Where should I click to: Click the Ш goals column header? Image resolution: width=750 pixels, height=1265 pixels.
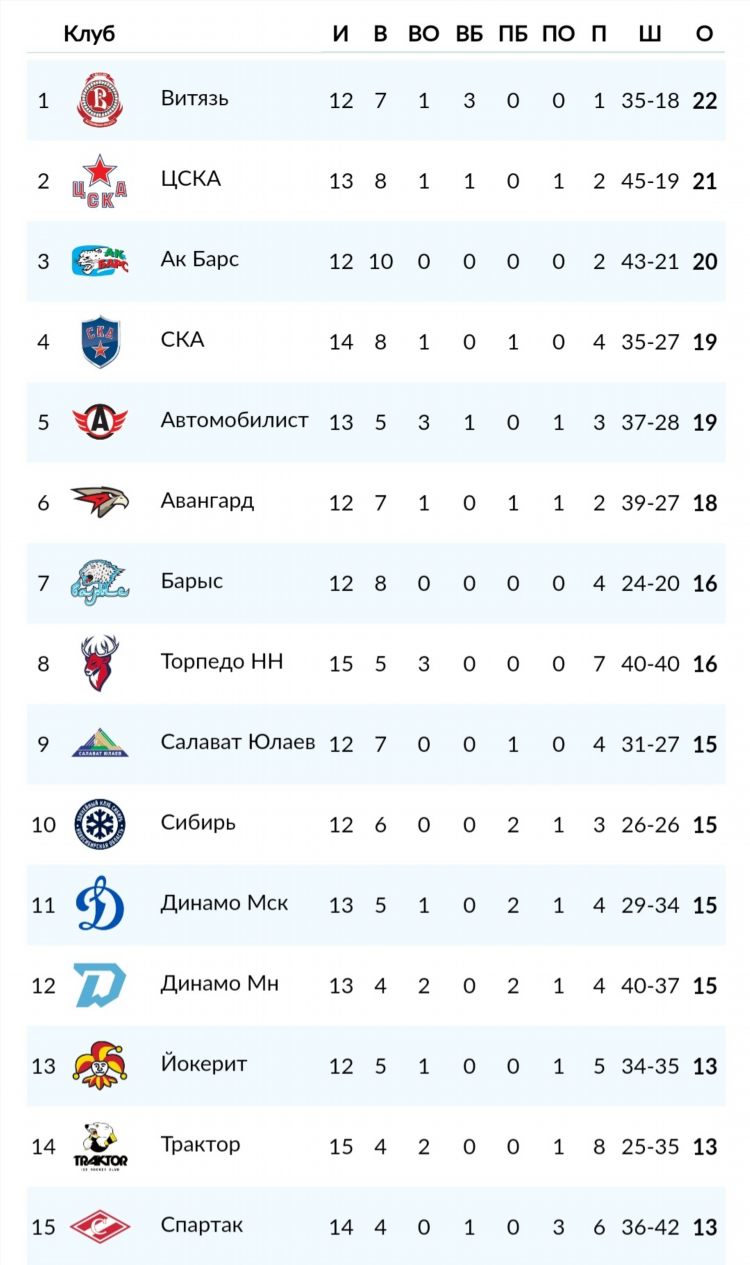point(649,34)
